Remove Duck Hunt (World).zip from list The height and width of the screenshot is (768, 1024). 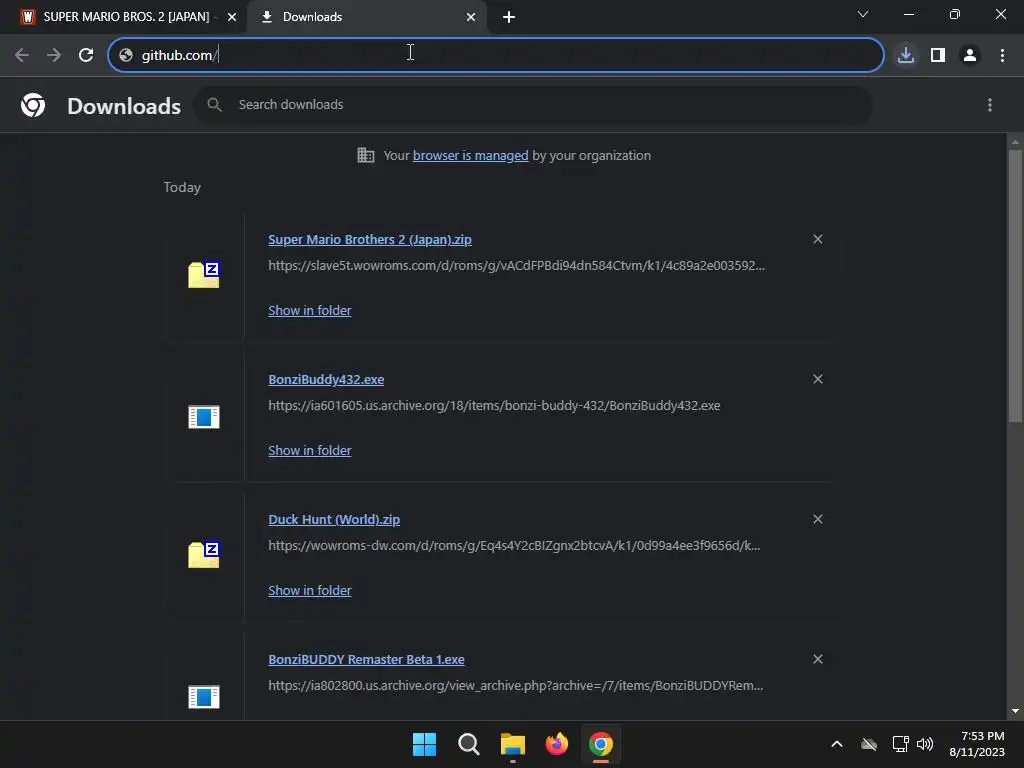point(818,519)
